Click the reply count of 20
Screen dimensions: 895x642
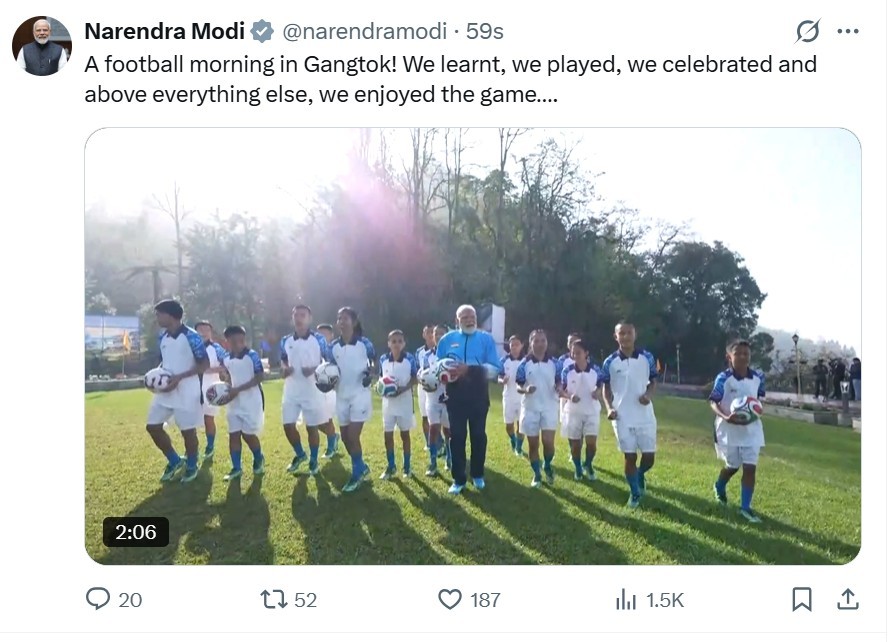(130, 600)
